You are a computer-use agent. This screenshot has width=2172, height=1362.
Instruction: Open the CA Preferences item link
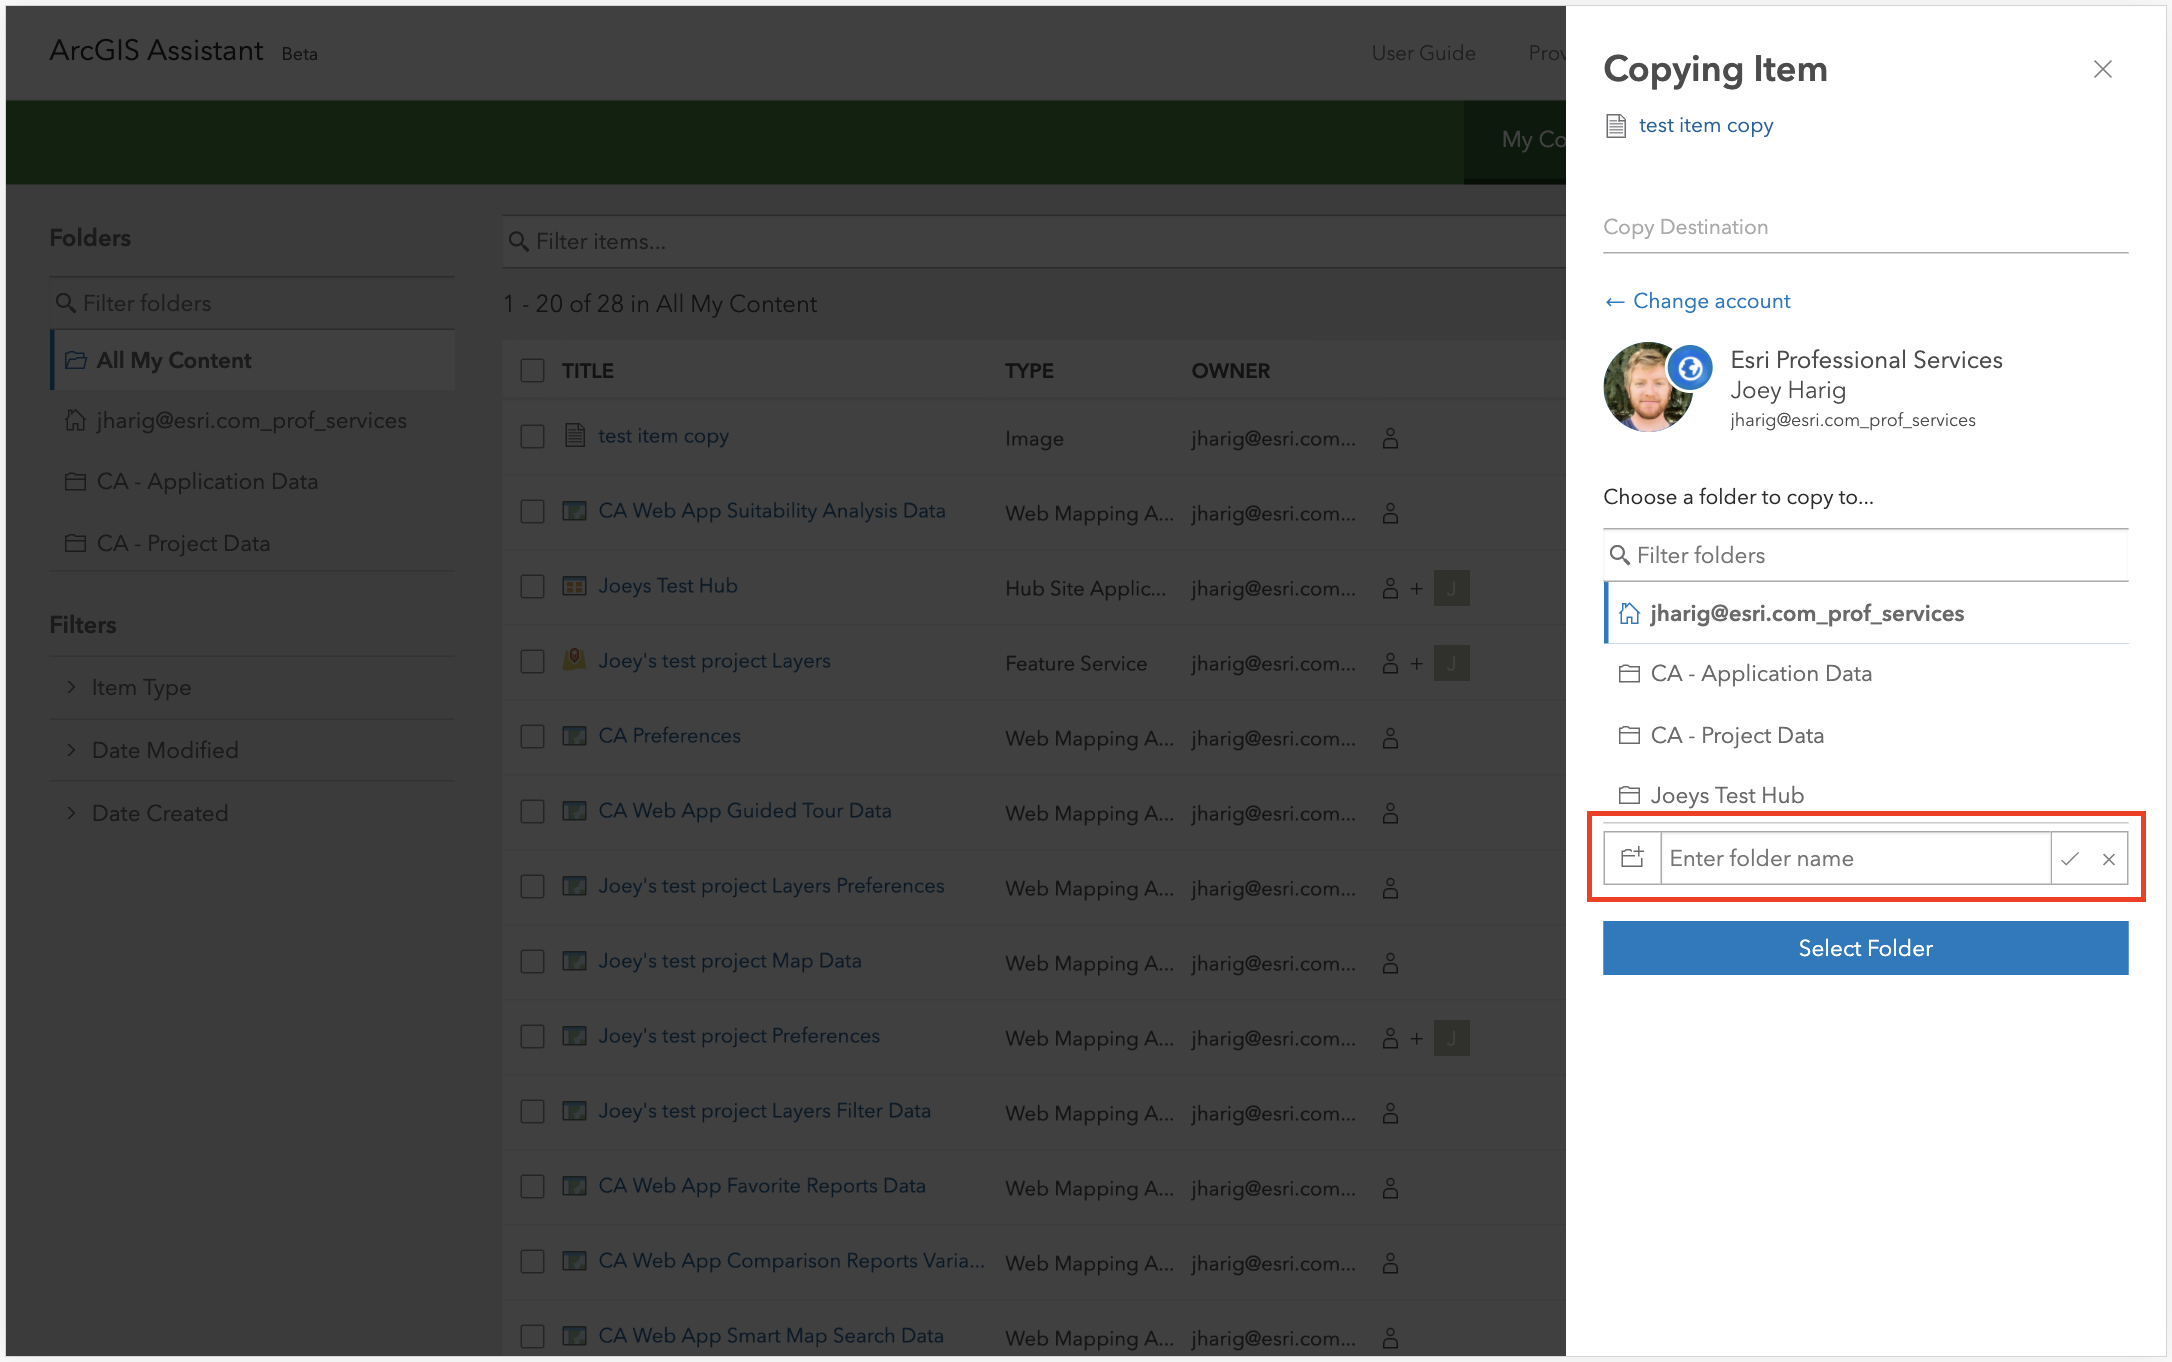669,736
